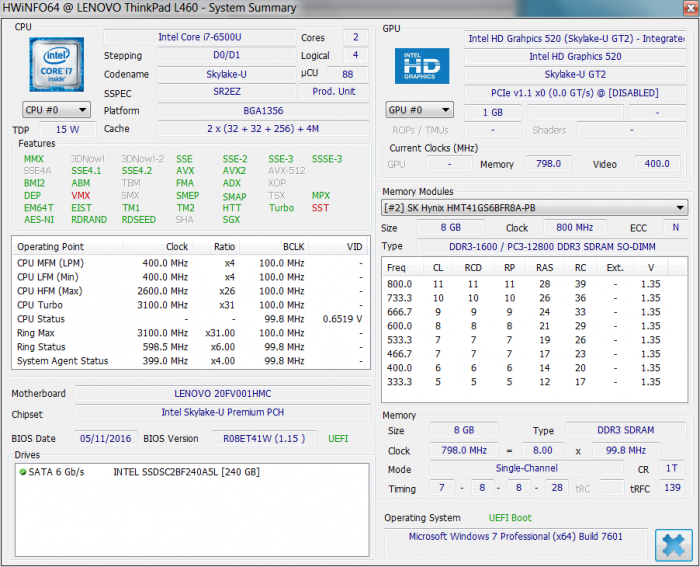Expand the SK Hynix memory module dropdown
Image resolution: width=700 pixels, height=567 pixels.
[535, 208]
